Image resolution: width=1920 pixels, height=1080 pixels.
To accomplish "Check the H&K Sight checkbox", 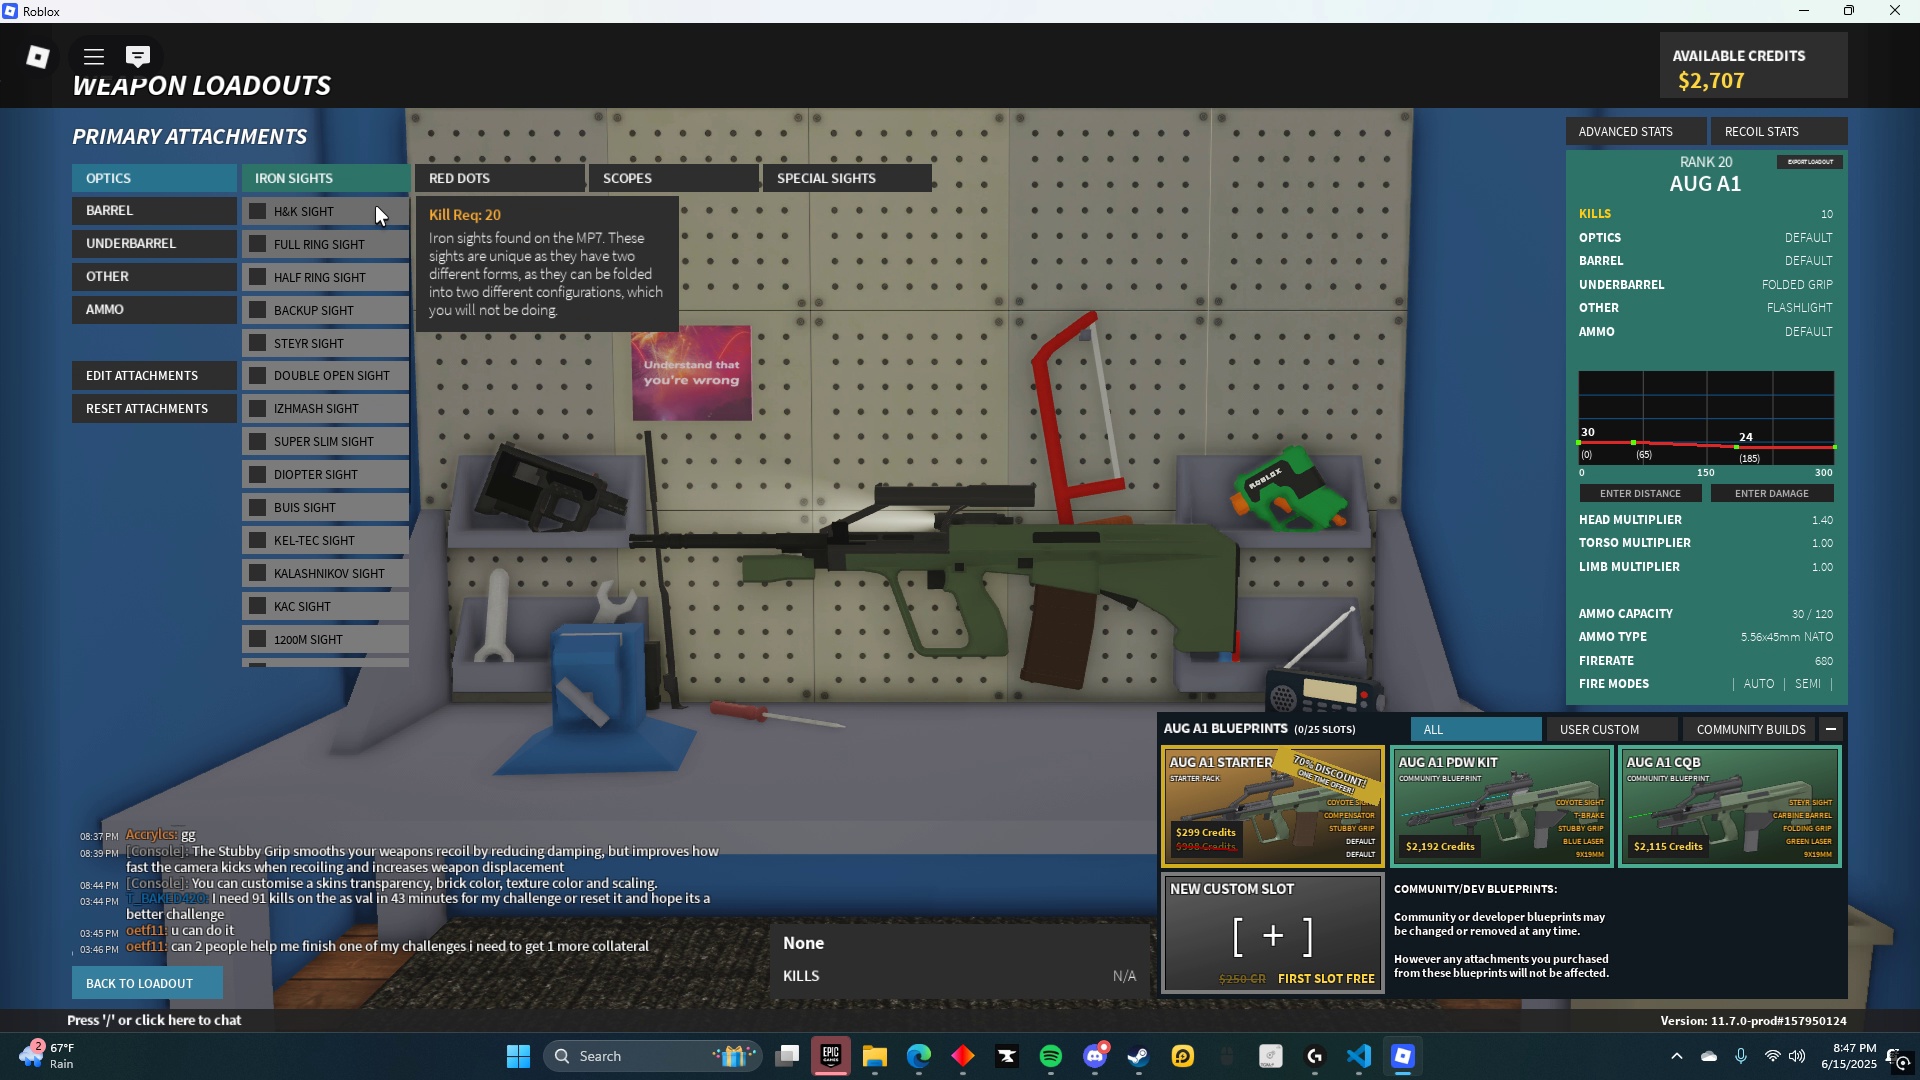I will tap(258, 211).
